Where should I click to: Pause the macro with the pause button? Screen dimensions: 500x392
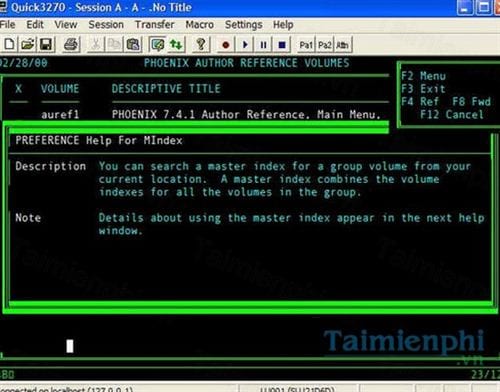click(x=263, y=45)
